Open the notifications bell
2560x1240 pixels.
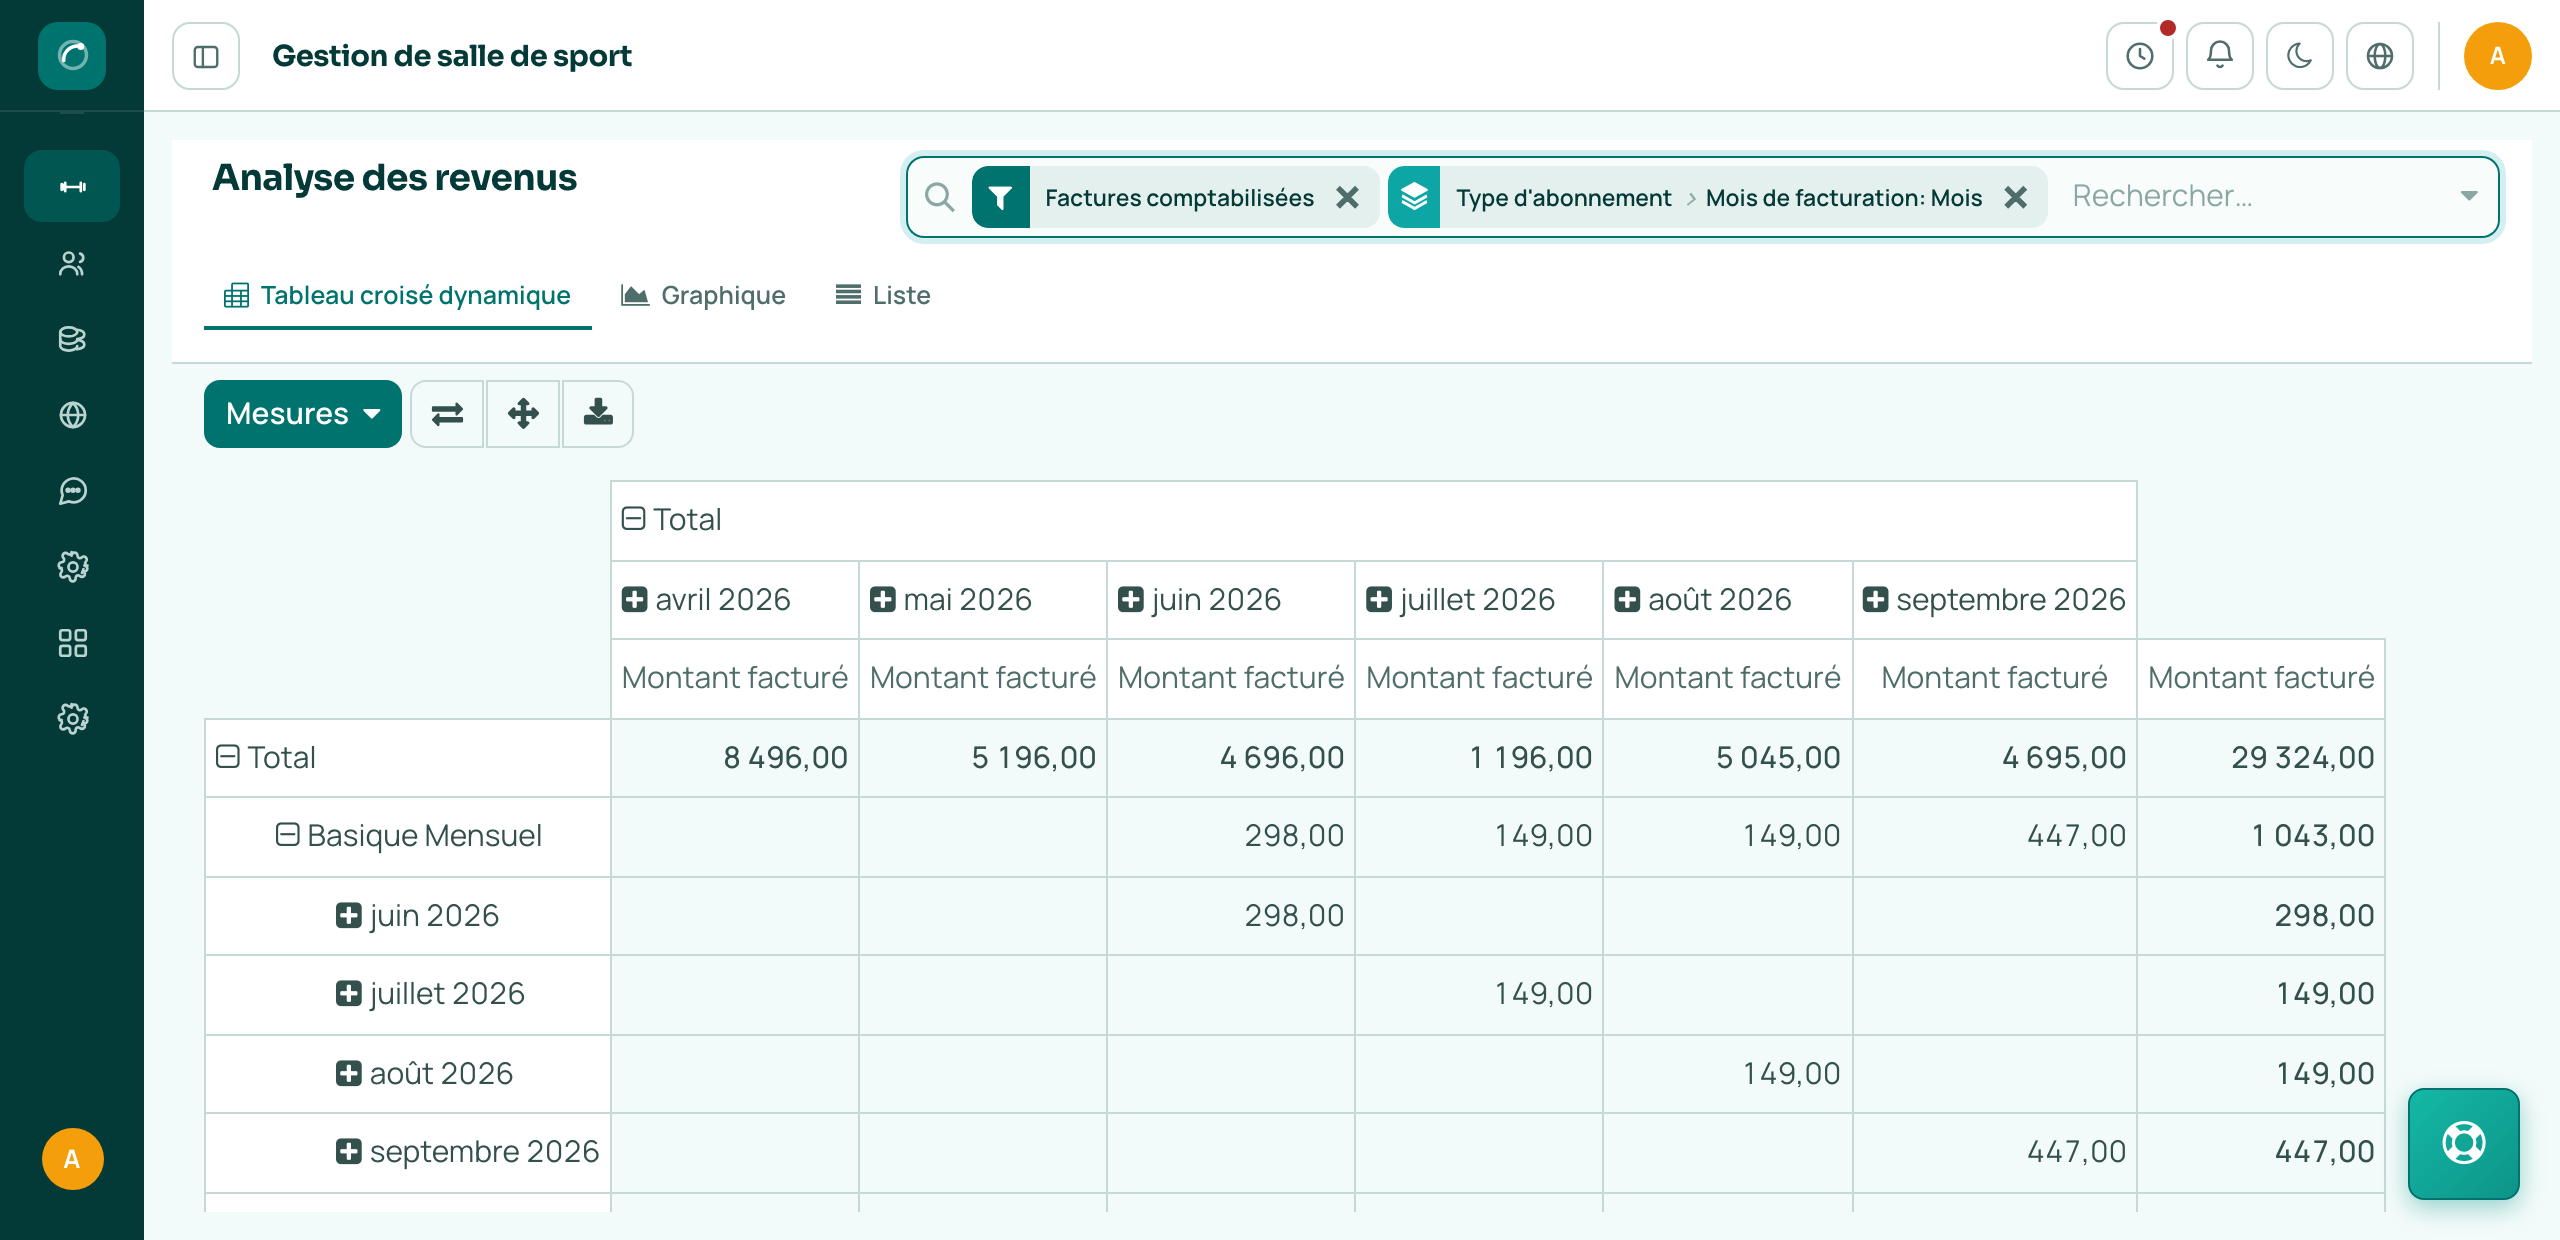tap(2220, 56)
